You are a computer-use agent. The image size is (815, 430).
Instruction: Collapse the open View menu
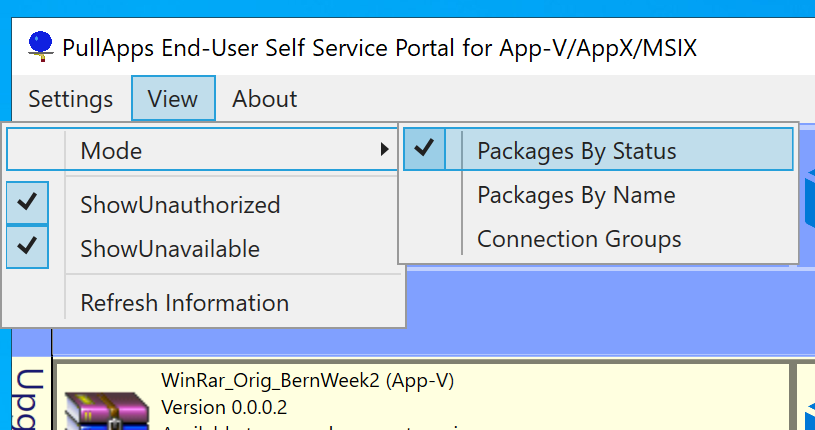173,99
